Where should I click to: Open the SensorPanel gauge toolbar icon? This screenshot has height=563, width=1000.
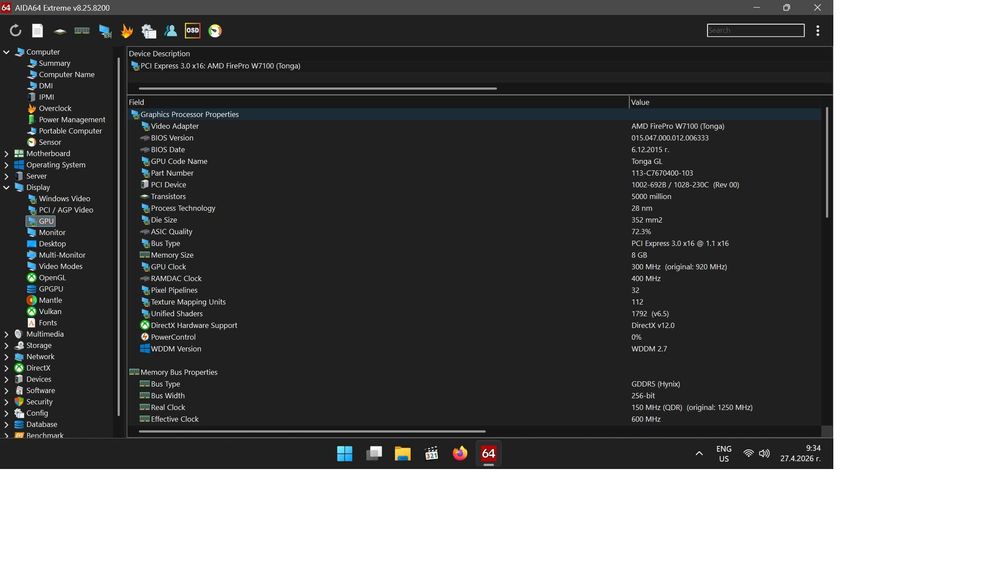click(x=215, y=31)
